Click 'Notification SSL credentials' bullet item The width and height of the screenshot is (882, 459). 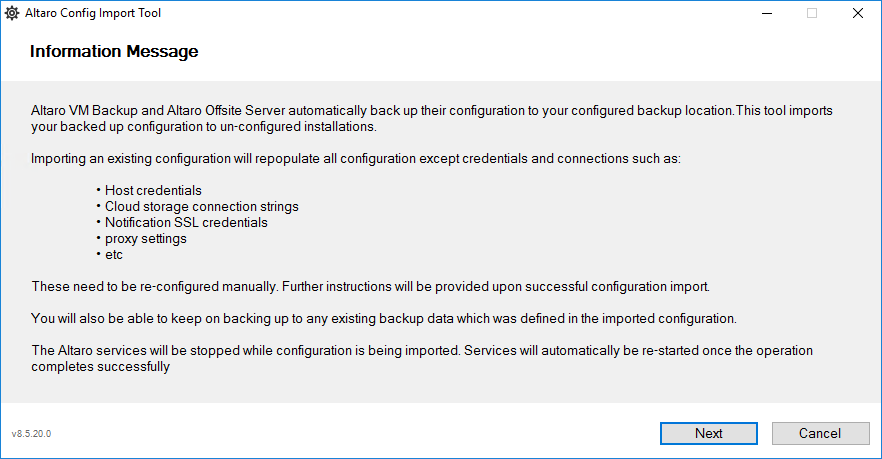186,222
